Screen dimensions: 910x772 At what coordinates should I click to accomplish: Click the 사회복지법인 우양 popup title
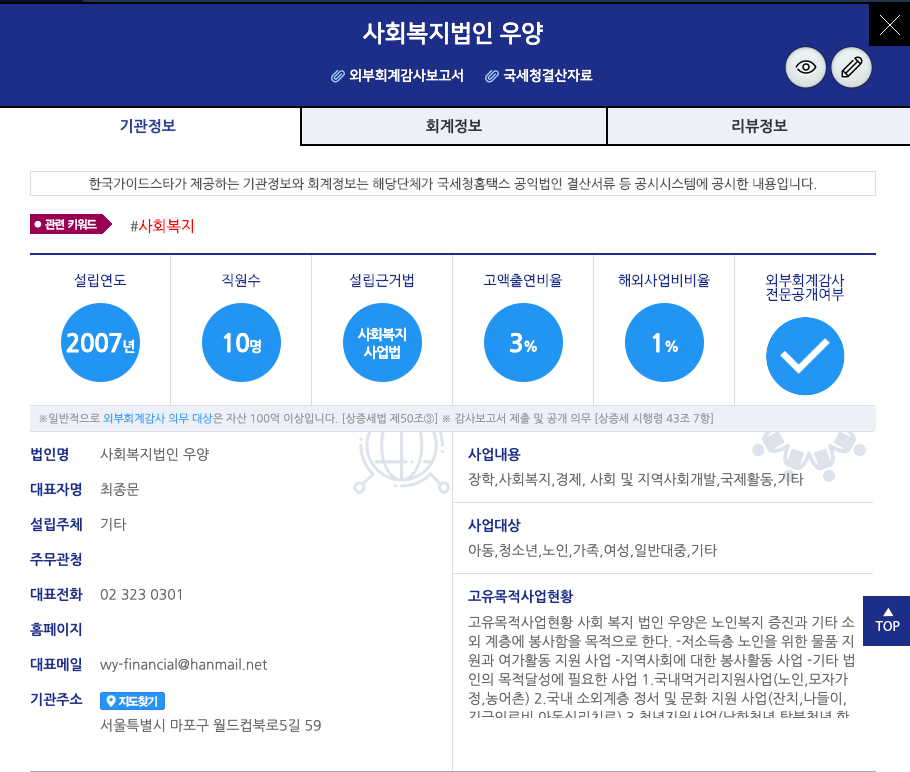[x=453, y=33]
